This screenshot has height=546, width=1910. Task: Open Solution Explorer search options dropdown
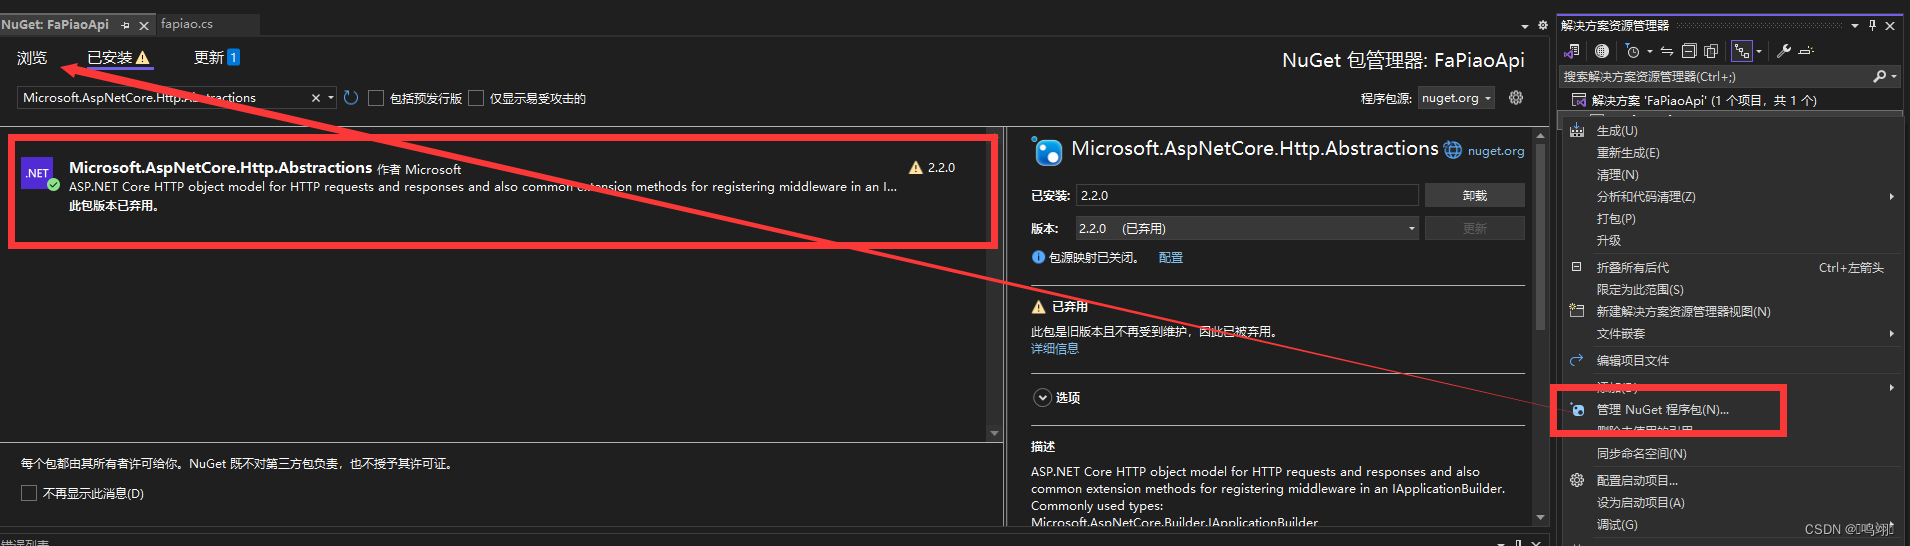coord(1894,76)
